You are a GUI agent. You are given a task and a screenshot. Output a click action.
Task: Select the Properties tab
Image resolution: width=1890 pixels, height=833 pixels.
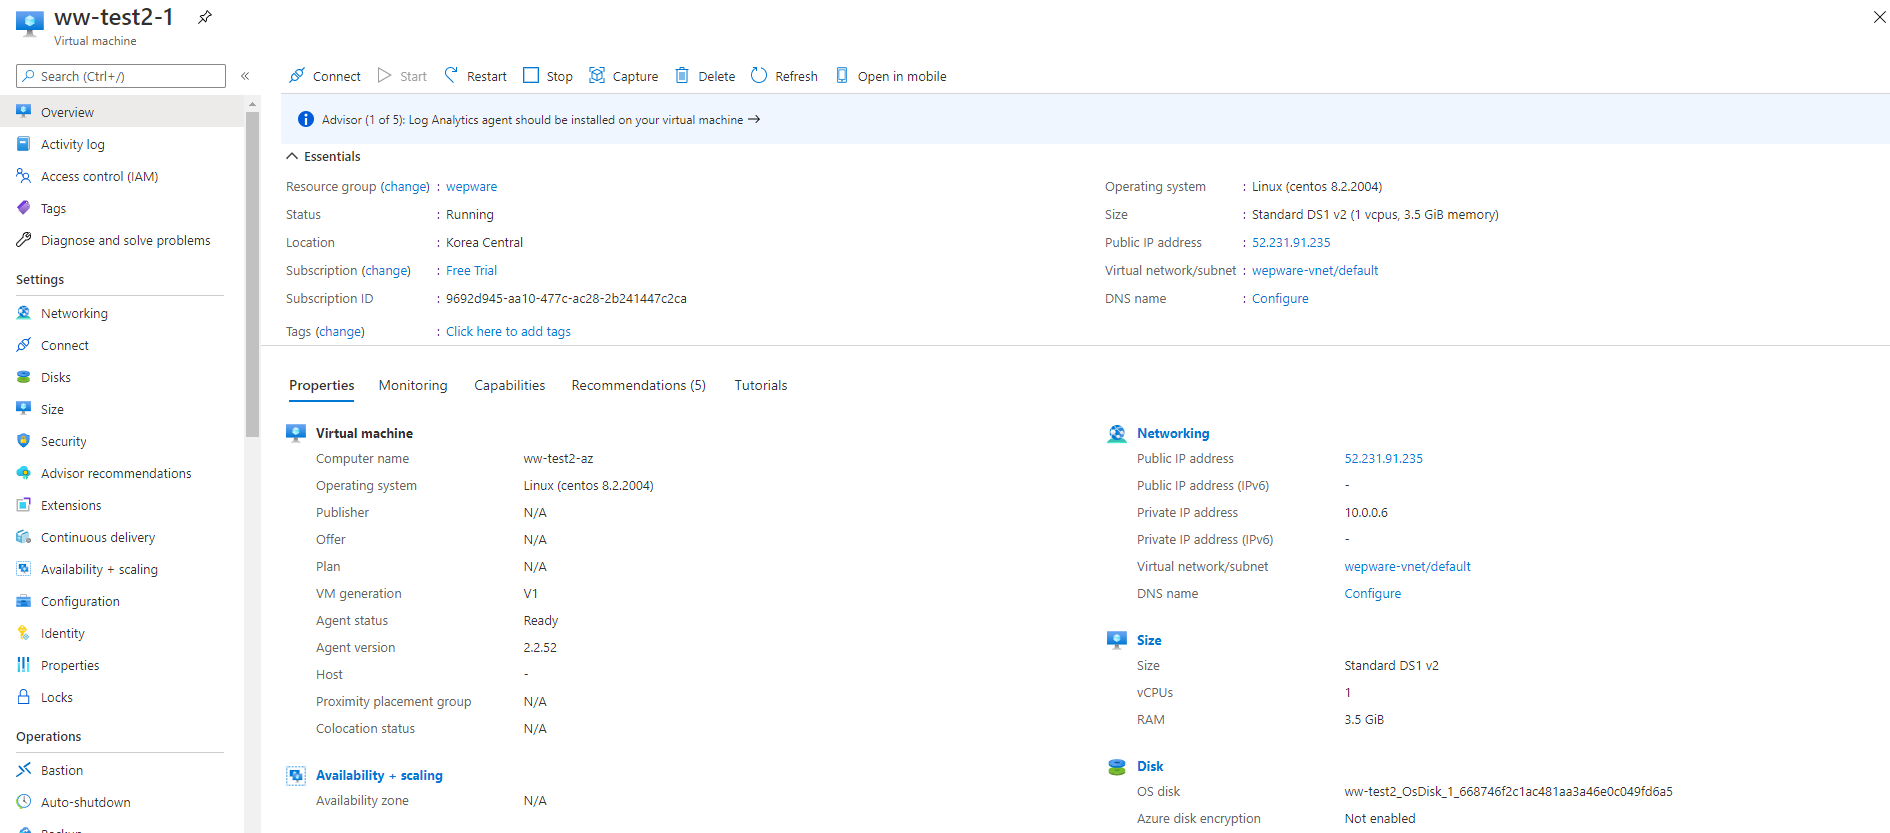tap(322, 385)
